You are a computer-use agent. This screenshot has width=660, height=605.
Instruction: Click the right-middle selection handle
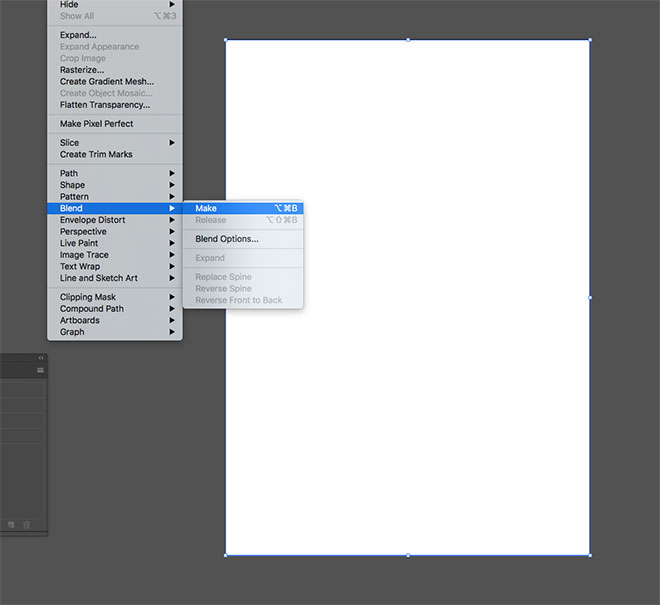[x=590, y=298]
